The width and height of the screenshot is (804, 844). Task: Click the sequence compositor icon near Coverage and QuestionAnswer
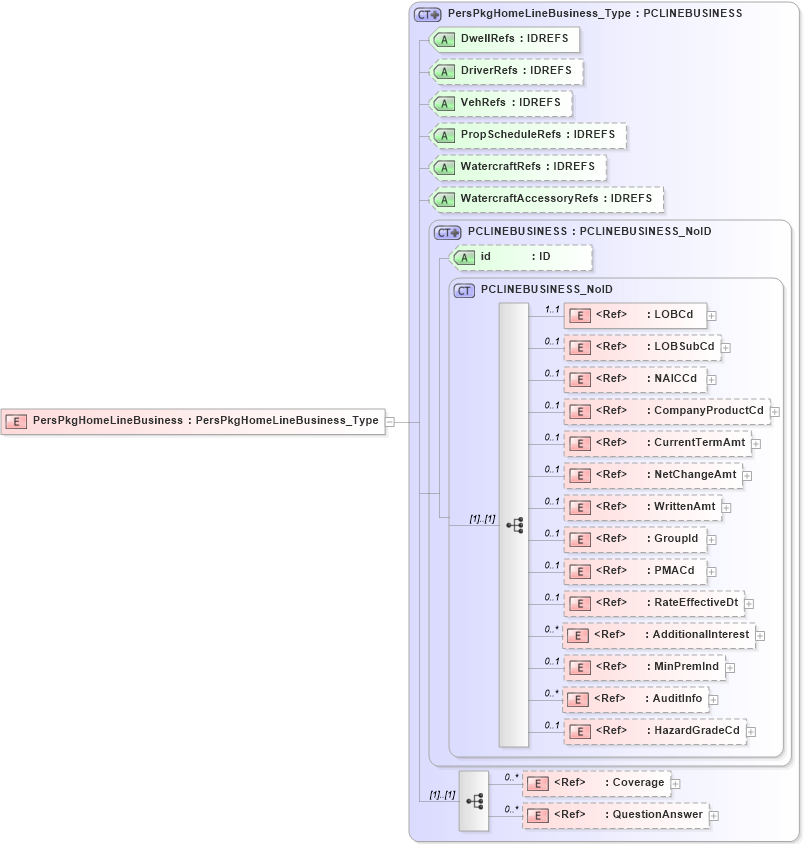pyautogui.click(x=473, y=799)
